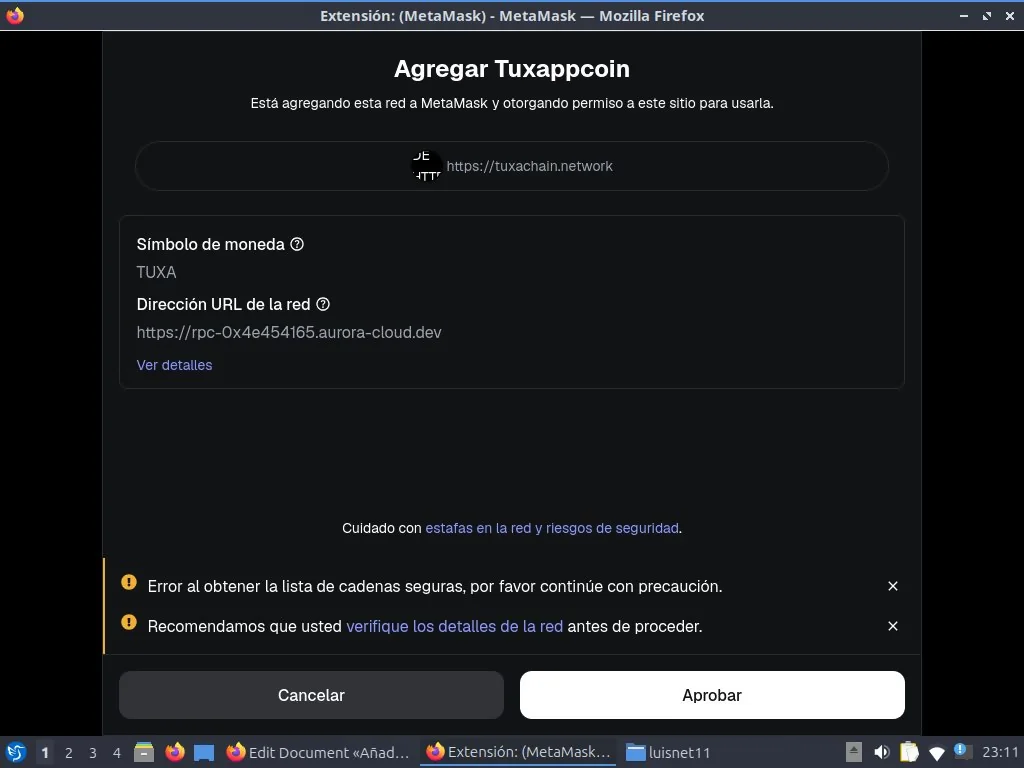Launch Firefox from the taskbar quick launch icon

(175, 752)
